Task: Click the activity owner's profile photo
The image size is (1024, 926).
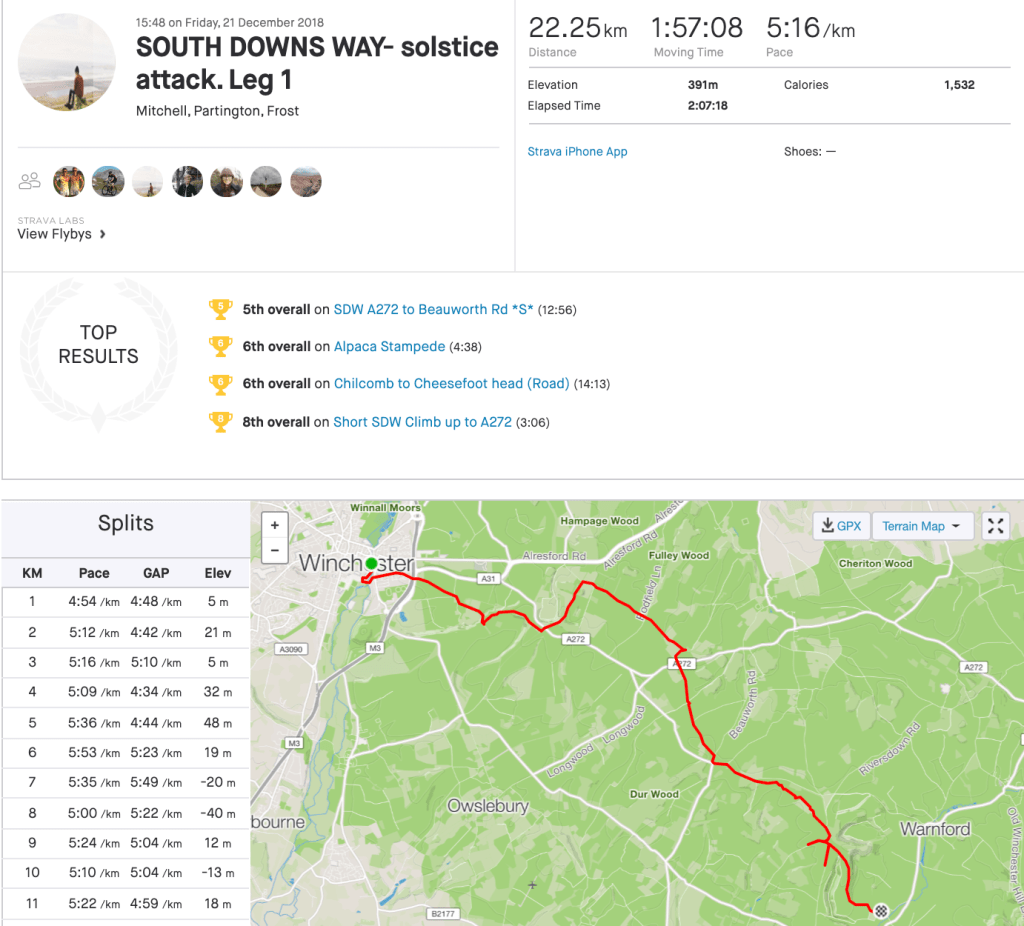Action: click(67, 62)
